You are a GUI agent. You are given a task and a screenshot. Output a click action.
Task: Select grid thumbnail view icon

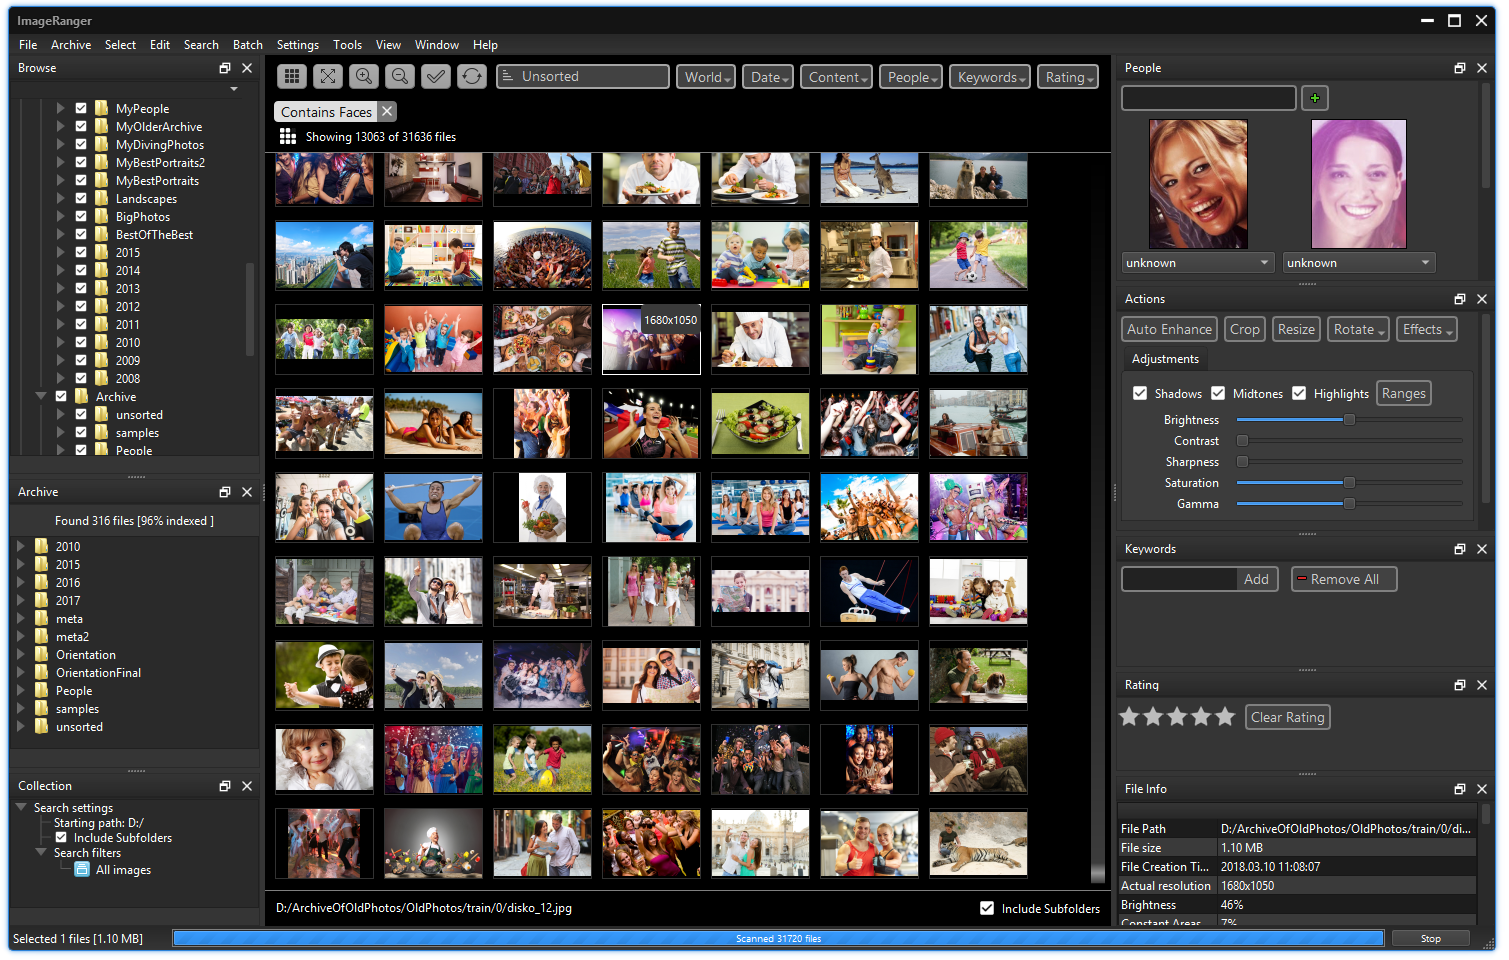[291, 76]
